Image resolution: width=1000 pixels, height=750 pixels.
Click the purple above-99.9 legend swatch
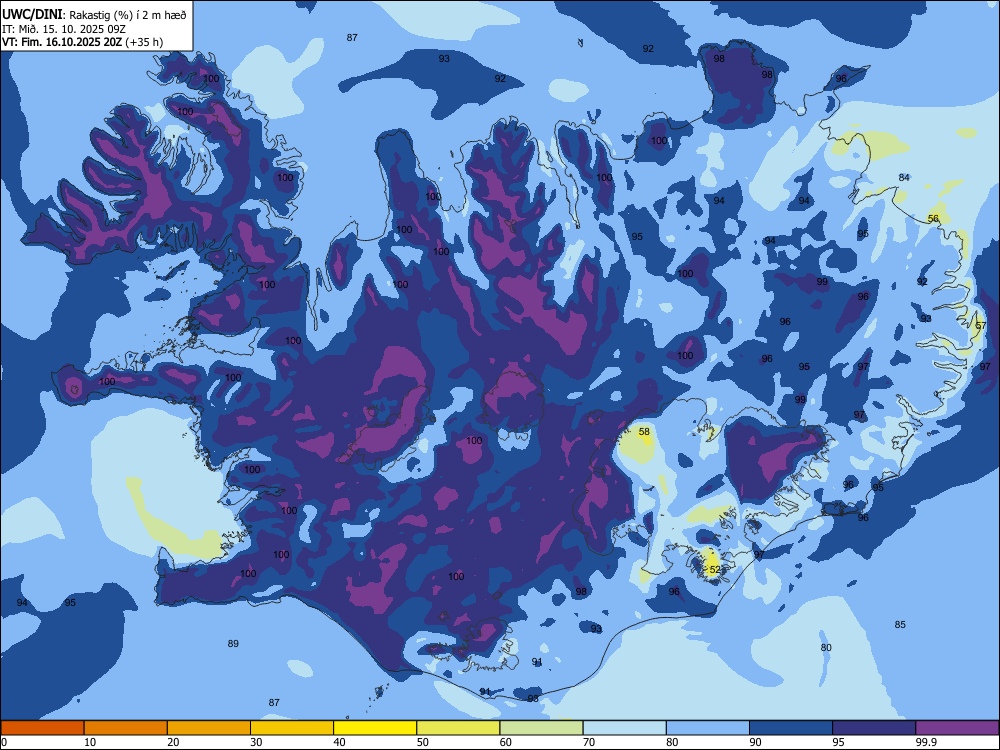tap(957, 728)
